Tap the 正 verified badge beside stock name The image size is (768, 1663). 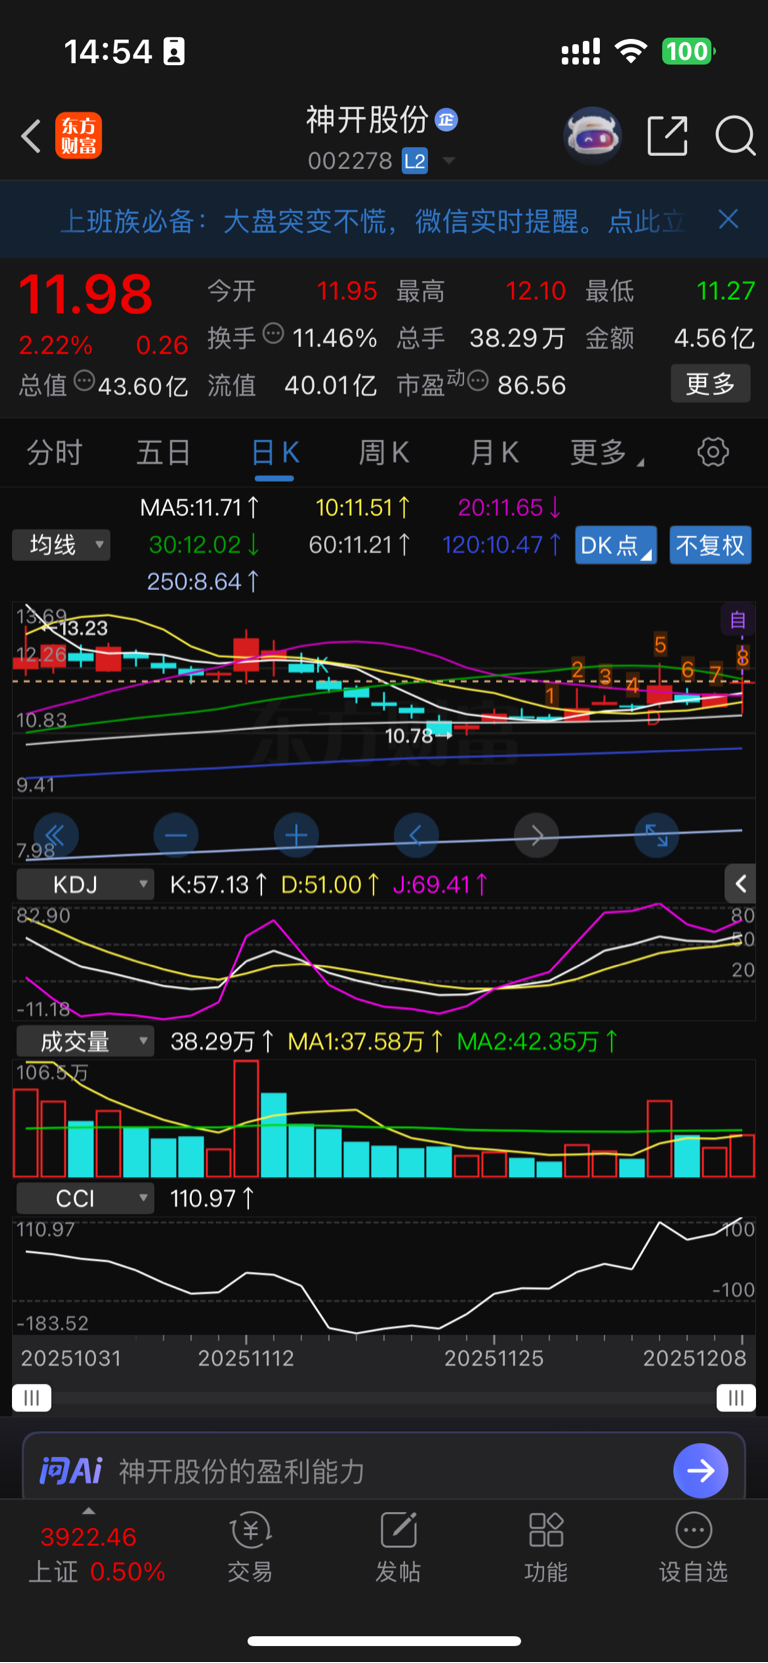tap(446, 120)
